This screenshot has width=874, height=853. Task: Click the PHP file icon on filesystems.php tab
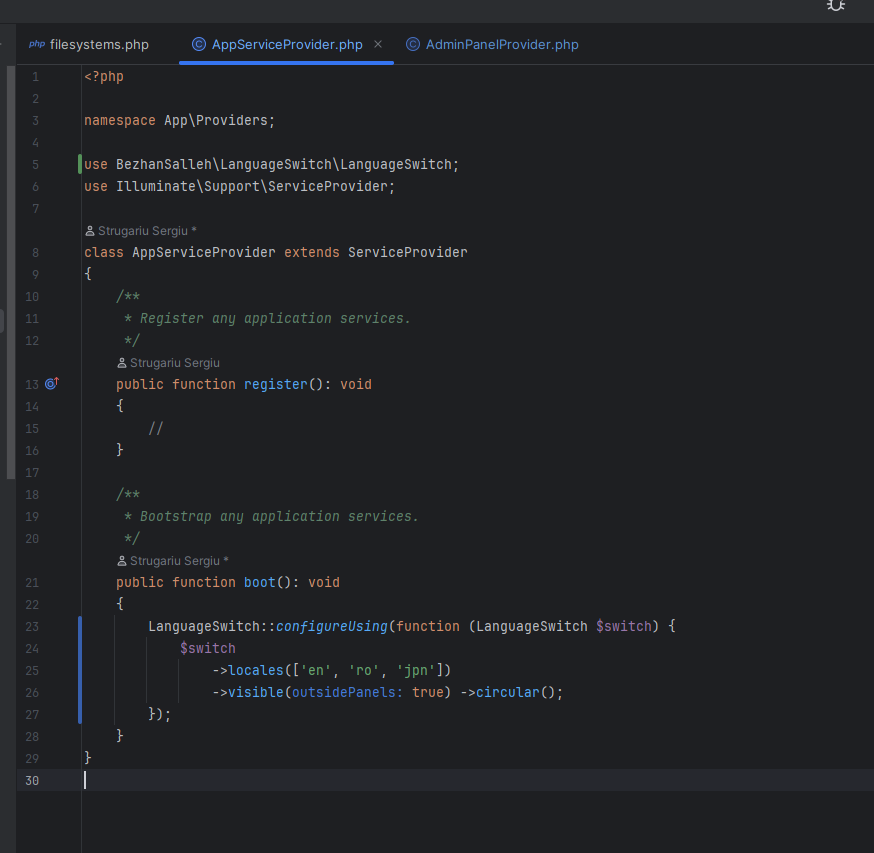37,44
